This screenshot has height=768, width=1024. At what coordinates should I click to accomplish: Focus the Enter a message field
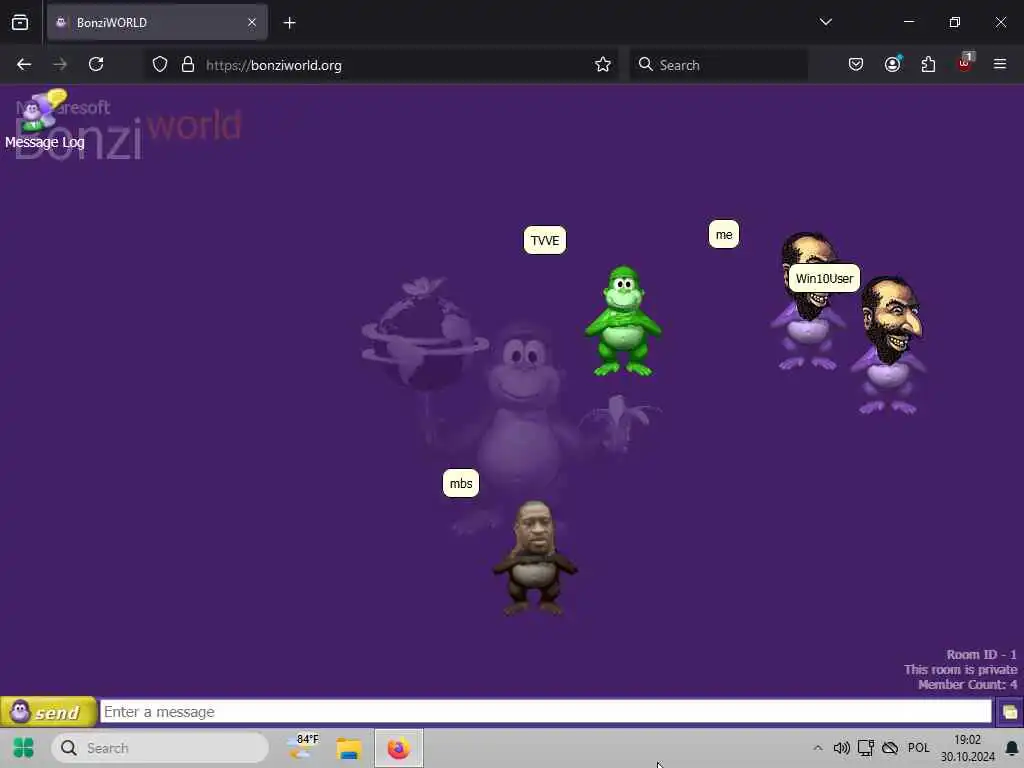click(546, 712)
